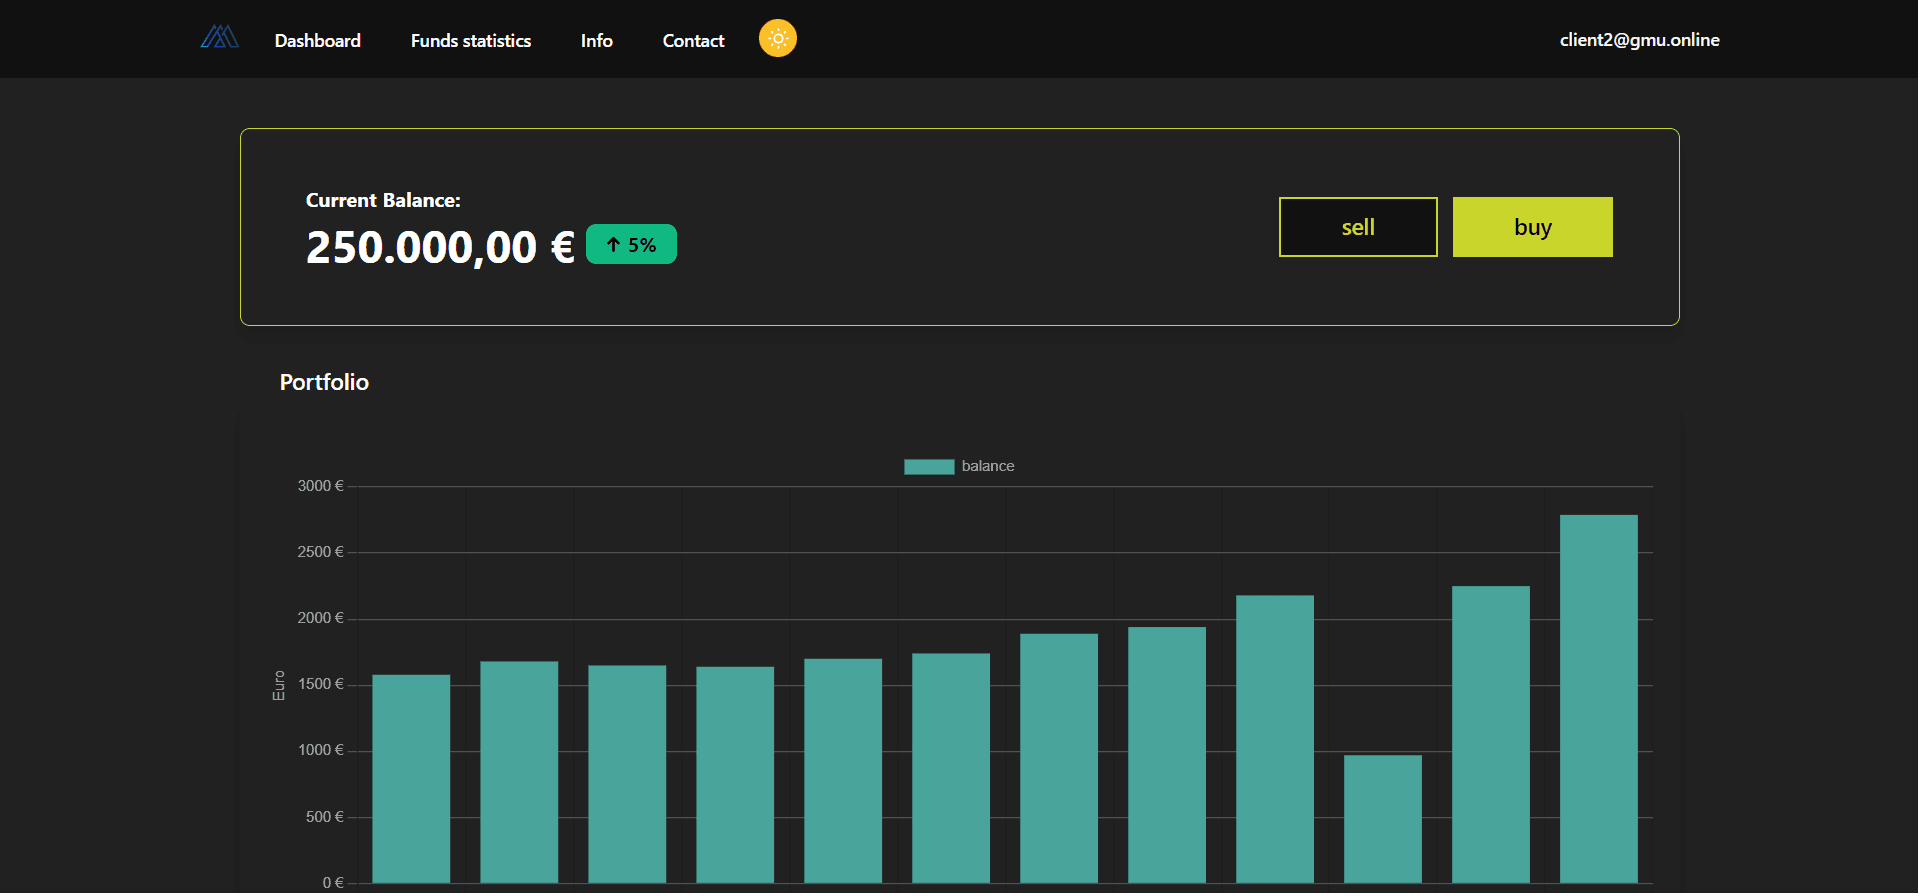Click the mountain logo in the navbar
This screenshot has width=1920, height=896.
(x=219, y=38)
